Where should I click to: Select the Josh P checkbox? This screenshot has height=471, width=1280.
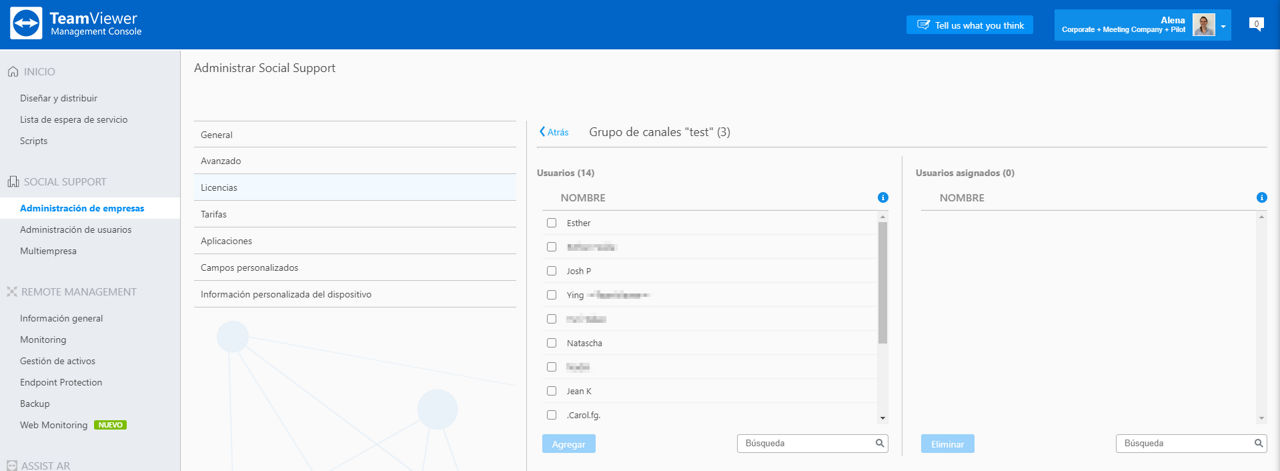551,271
